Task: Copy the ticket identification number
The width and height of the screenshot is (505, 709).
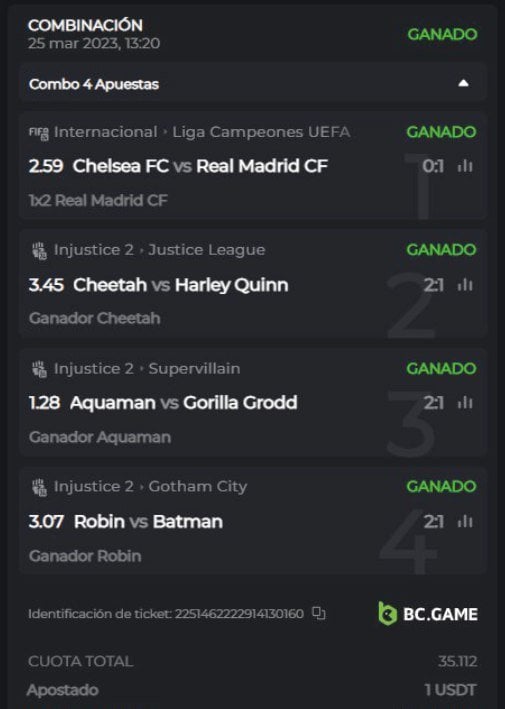Action: point(319,614)
